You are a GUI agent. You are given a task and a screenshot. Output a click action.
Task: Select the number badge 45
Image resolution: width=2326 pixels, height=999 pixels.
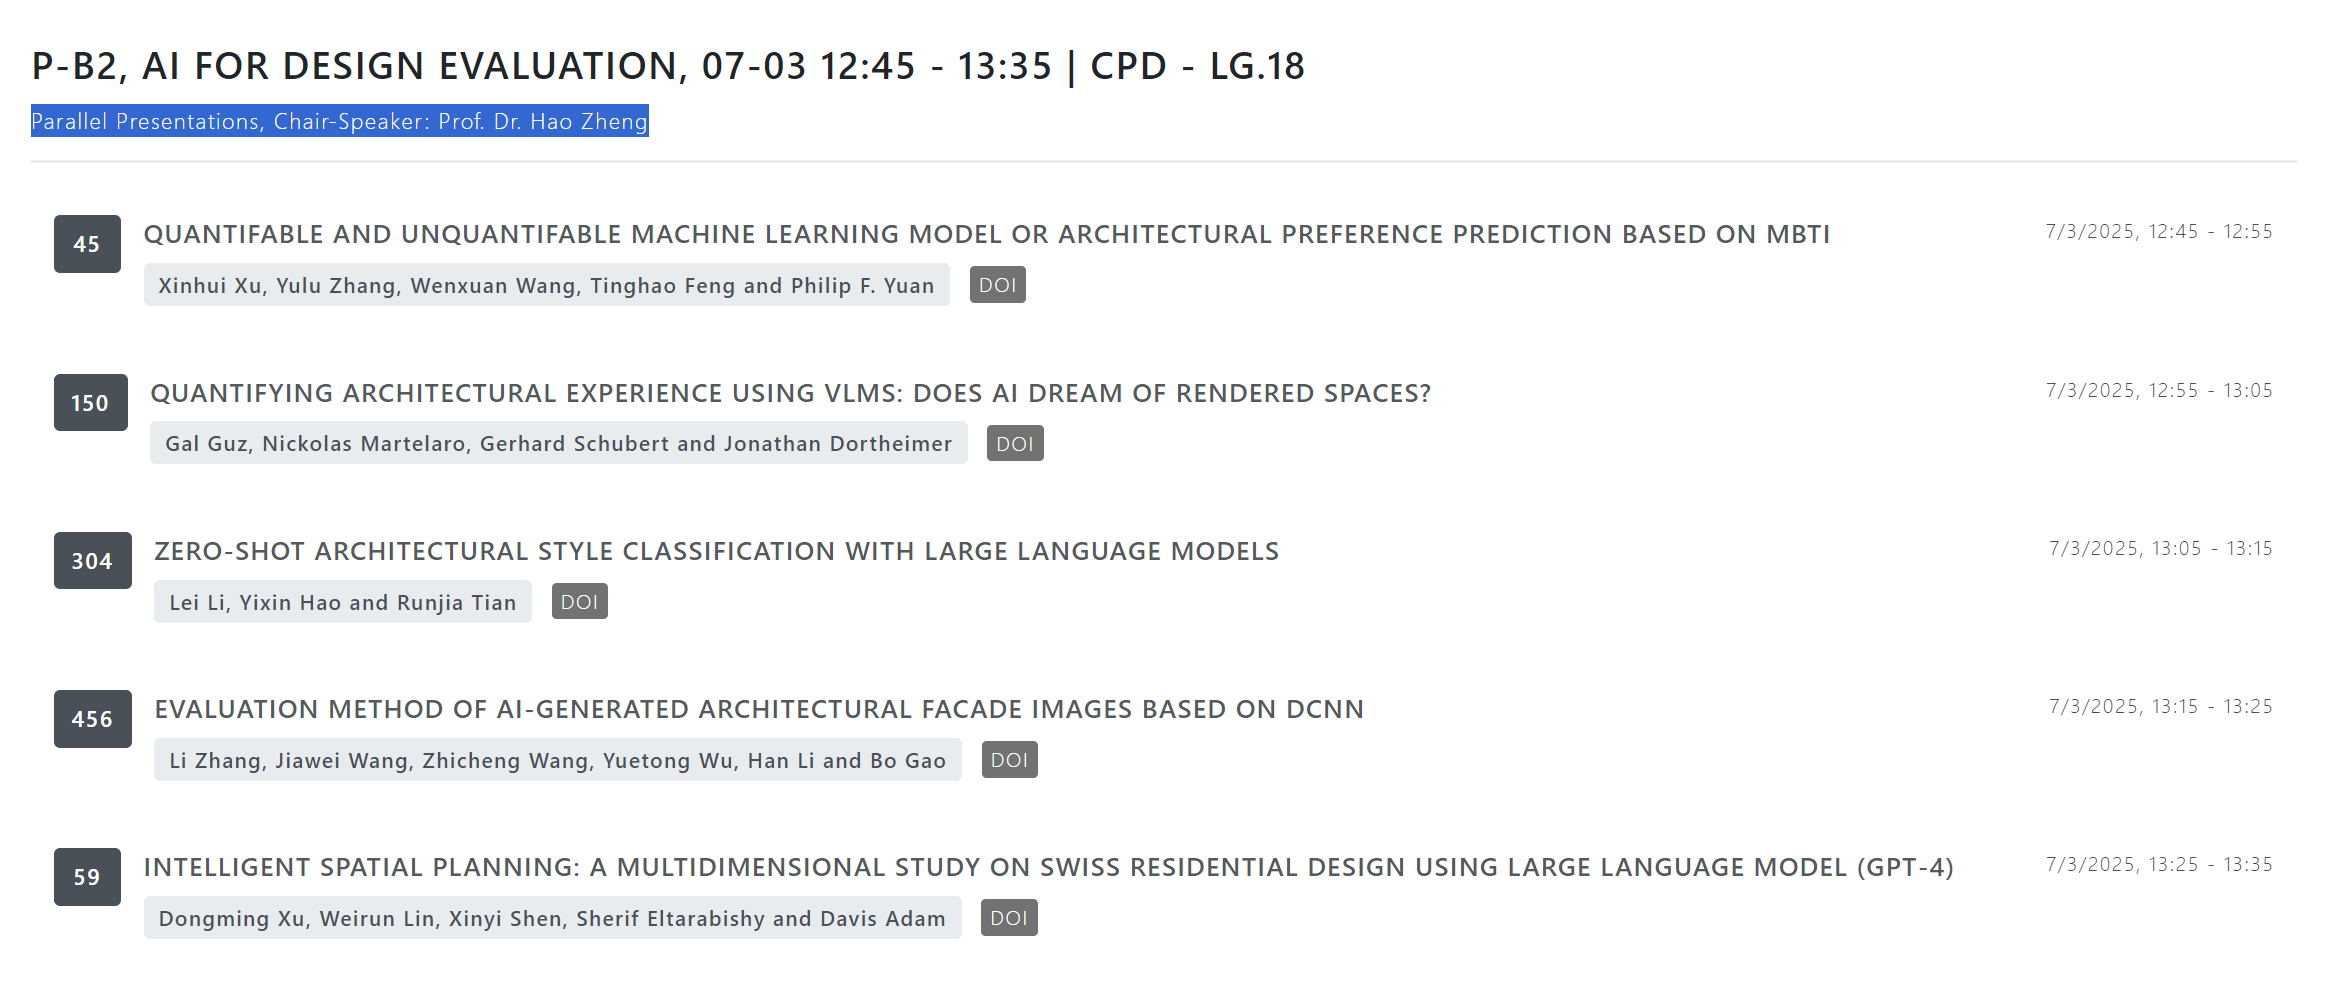pyautogui.click(x=87, y=244)
